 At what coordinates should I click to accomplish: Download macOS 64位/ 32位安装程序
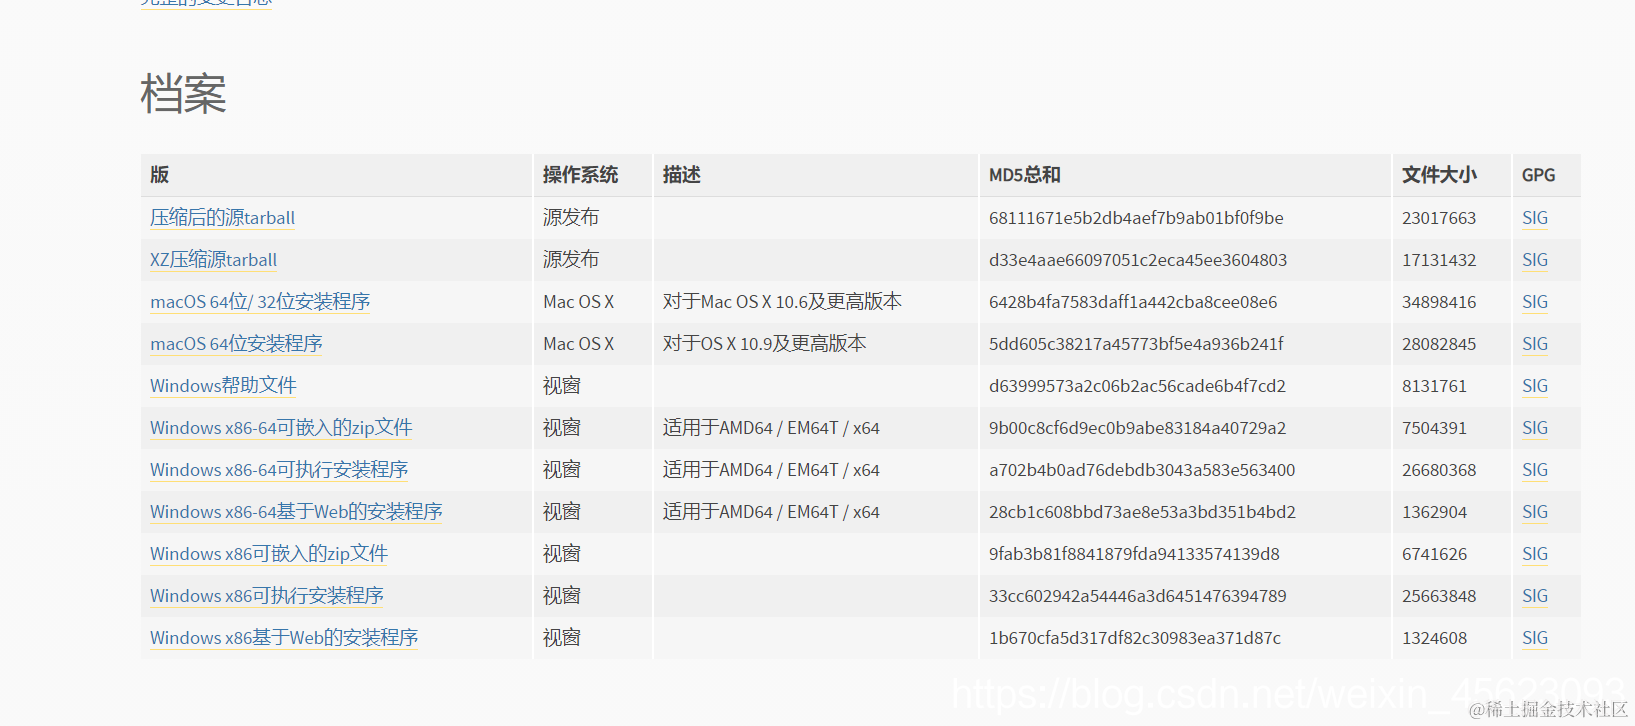(260, 302)
